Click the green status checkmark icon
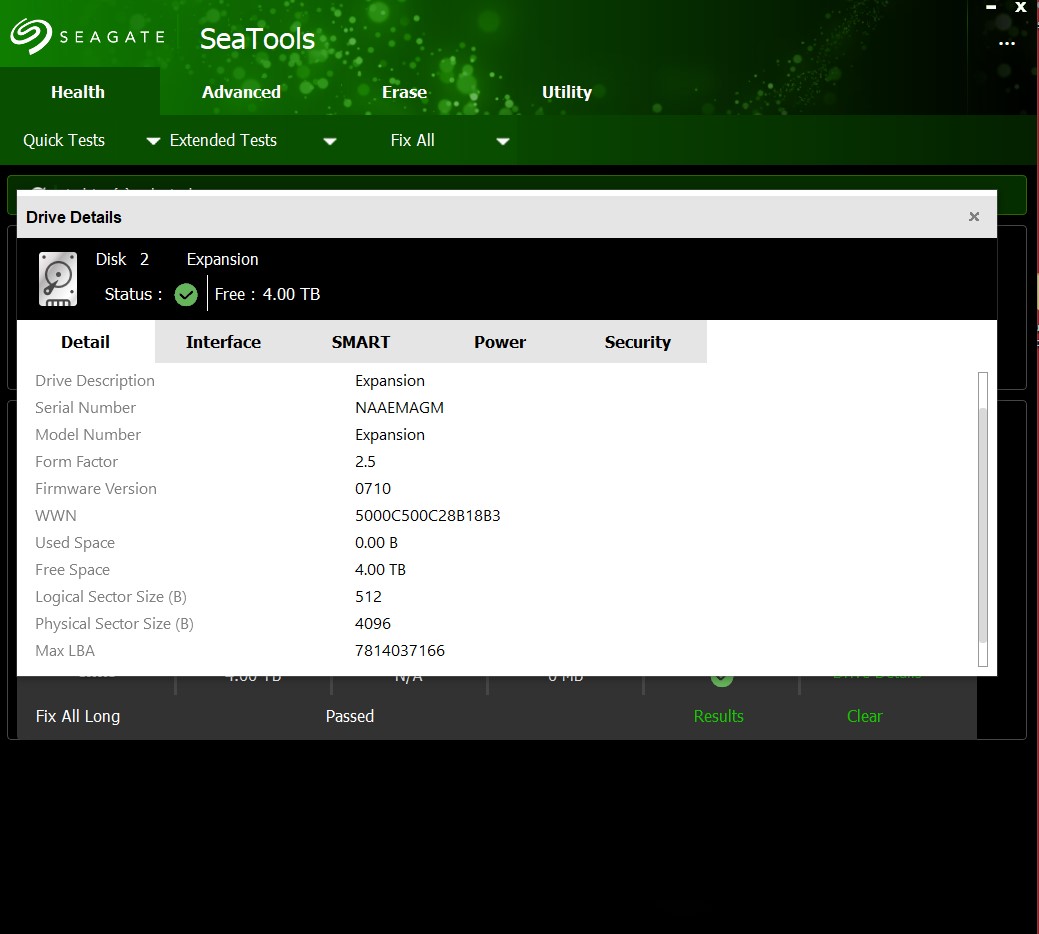Screen dimensions: 1039x934 pyautogui.click(x=186, y=294)
